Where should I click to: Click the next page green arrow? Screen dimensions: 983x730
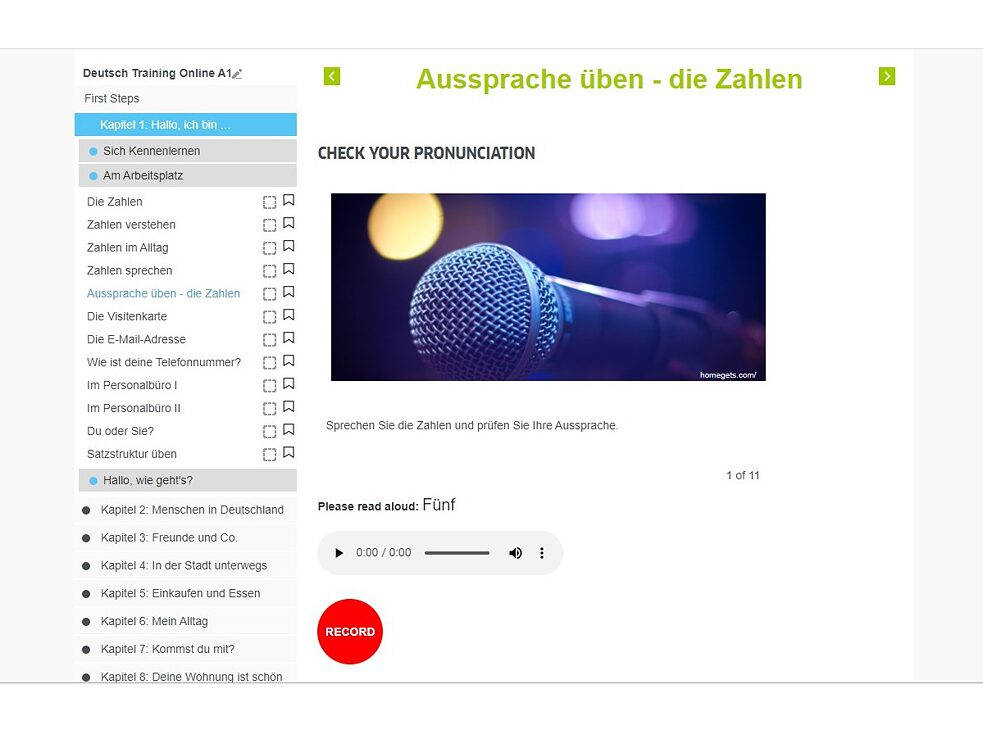click(x=887, y=76)
